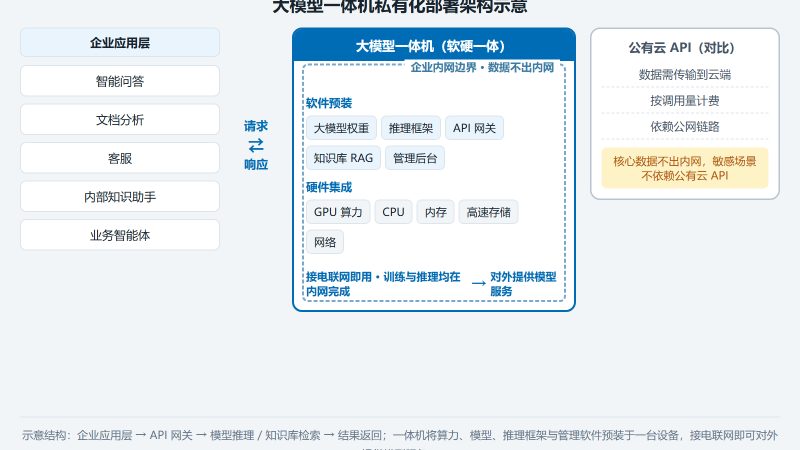Click the bidirectional arrows between 请求 and 响应
Viewport: 800px width, 450px height.
point(256,145)
